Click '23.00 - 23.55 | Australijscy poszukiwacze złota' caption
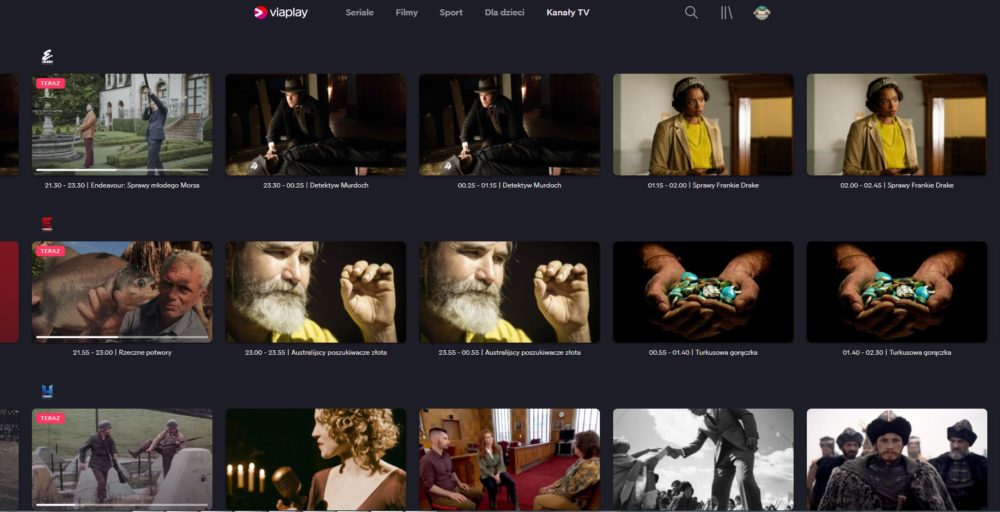Viewport: 1000px width, 512px height. pos(316,353)
